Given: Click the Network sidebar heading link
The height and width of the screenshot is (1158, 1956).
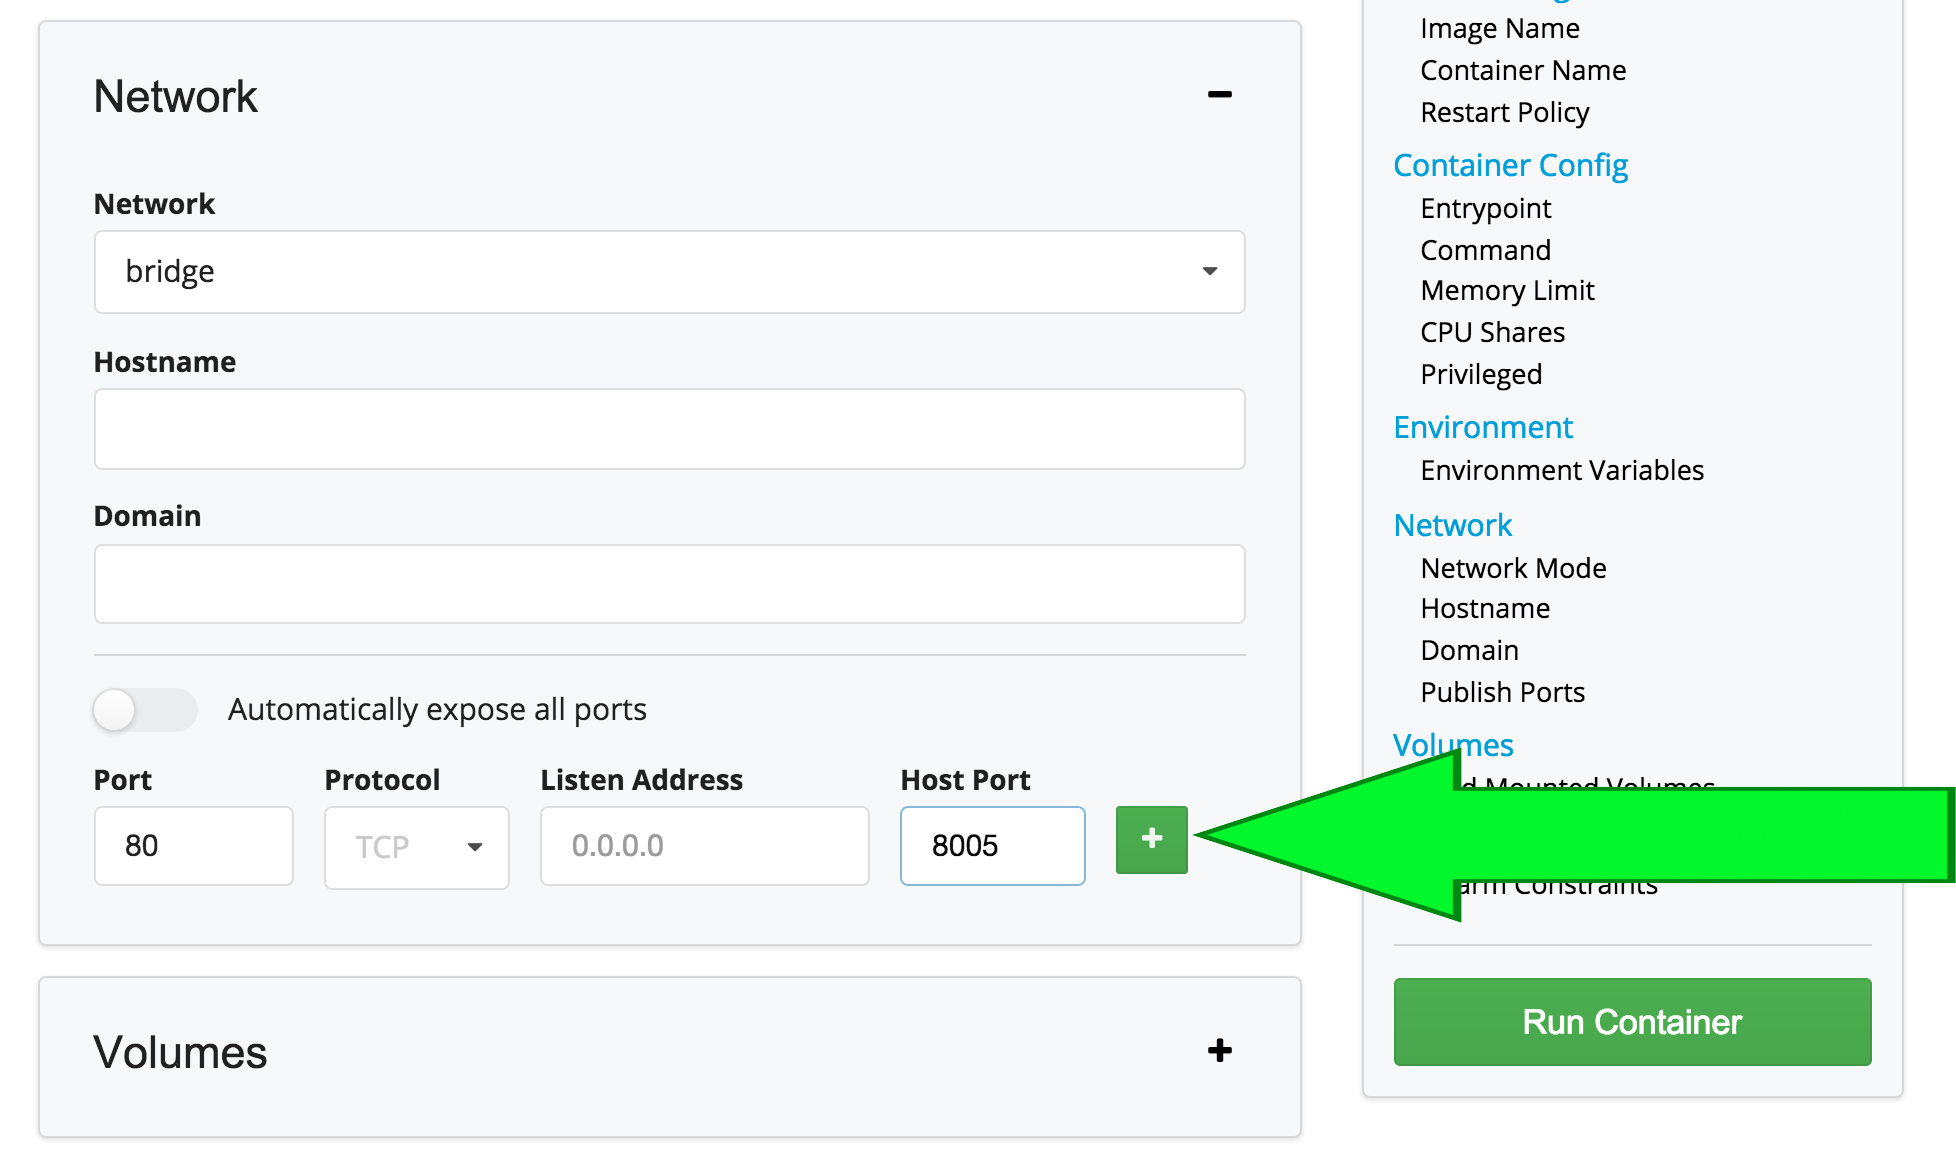Looking at the screenshot, I should pyautogui.click(x=1452, y=525).
